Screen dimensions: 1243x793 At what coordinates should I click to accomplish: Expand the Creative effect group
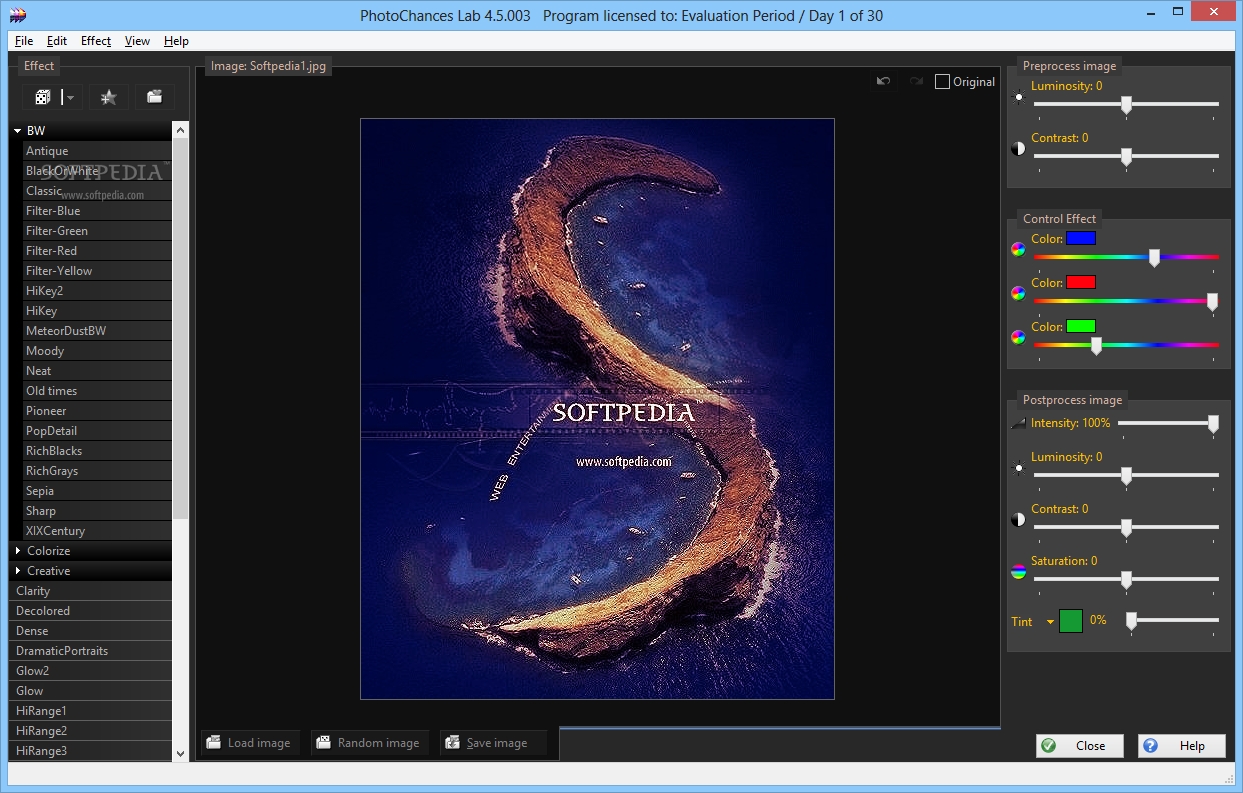18,571
